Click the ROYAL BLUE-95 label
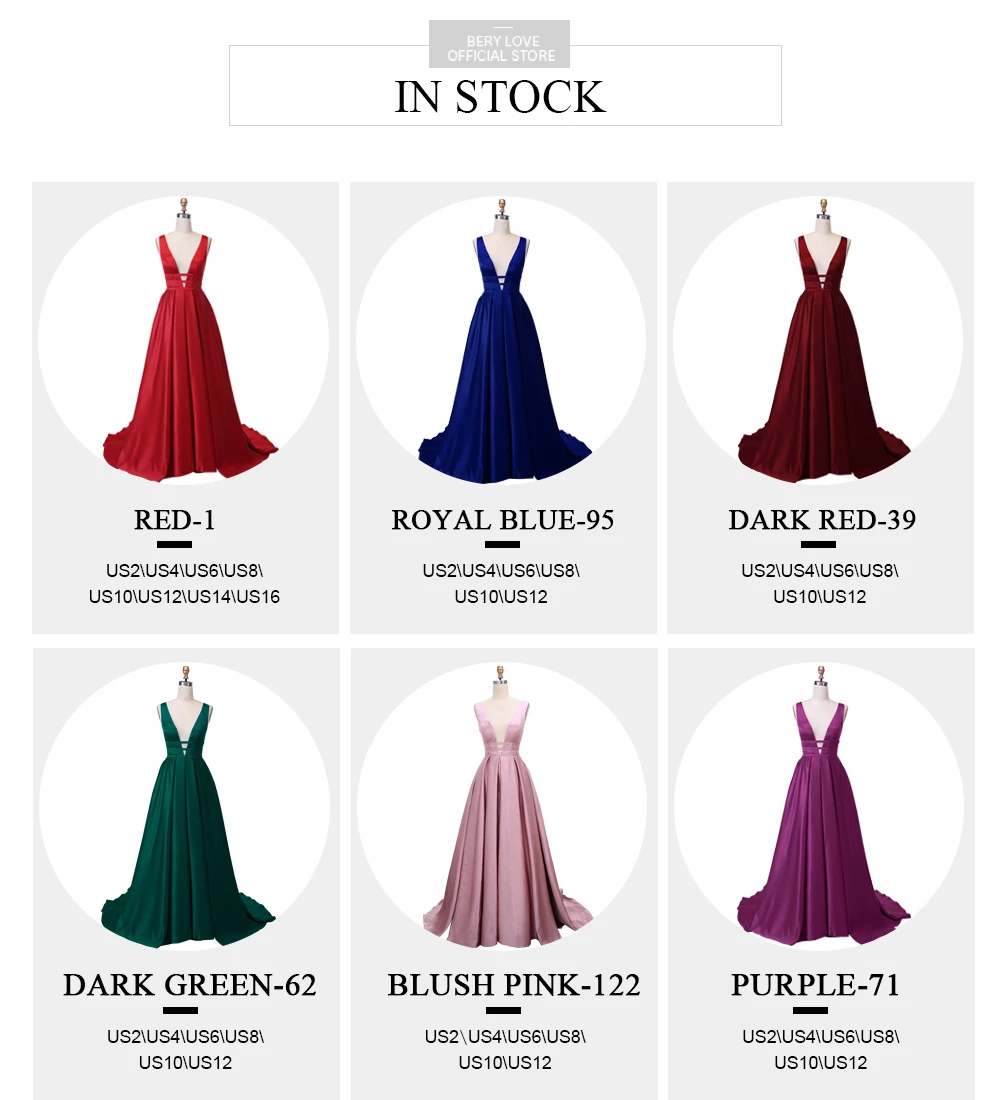Image resolution: width=1000 pixels, height=1100 pixels. point(502,520)
